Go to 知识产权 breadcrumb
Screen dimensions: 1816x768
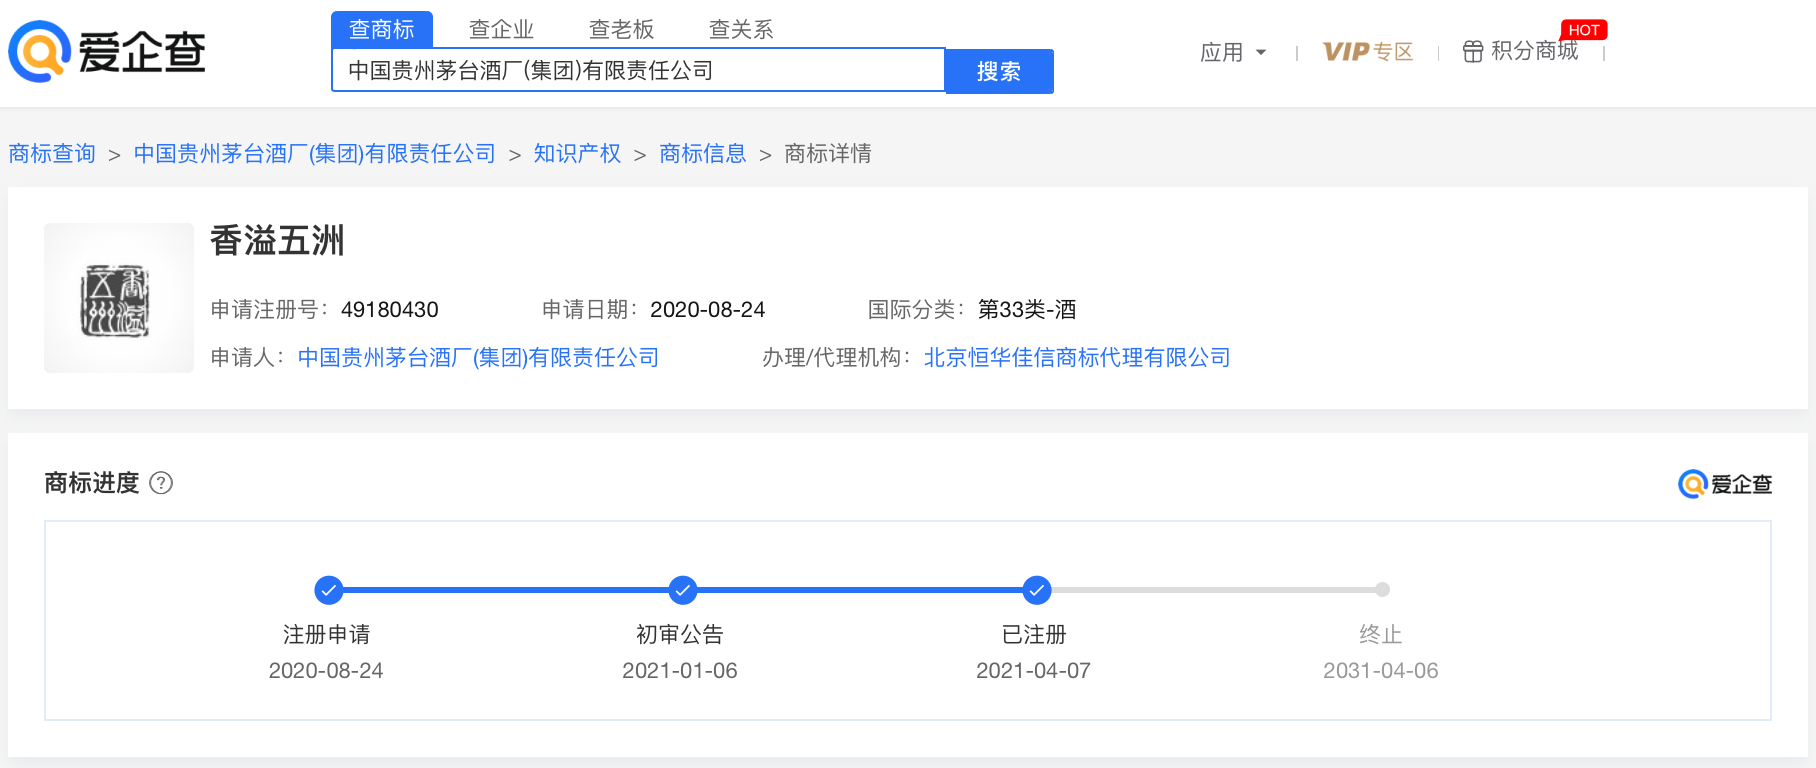(577, 153)
